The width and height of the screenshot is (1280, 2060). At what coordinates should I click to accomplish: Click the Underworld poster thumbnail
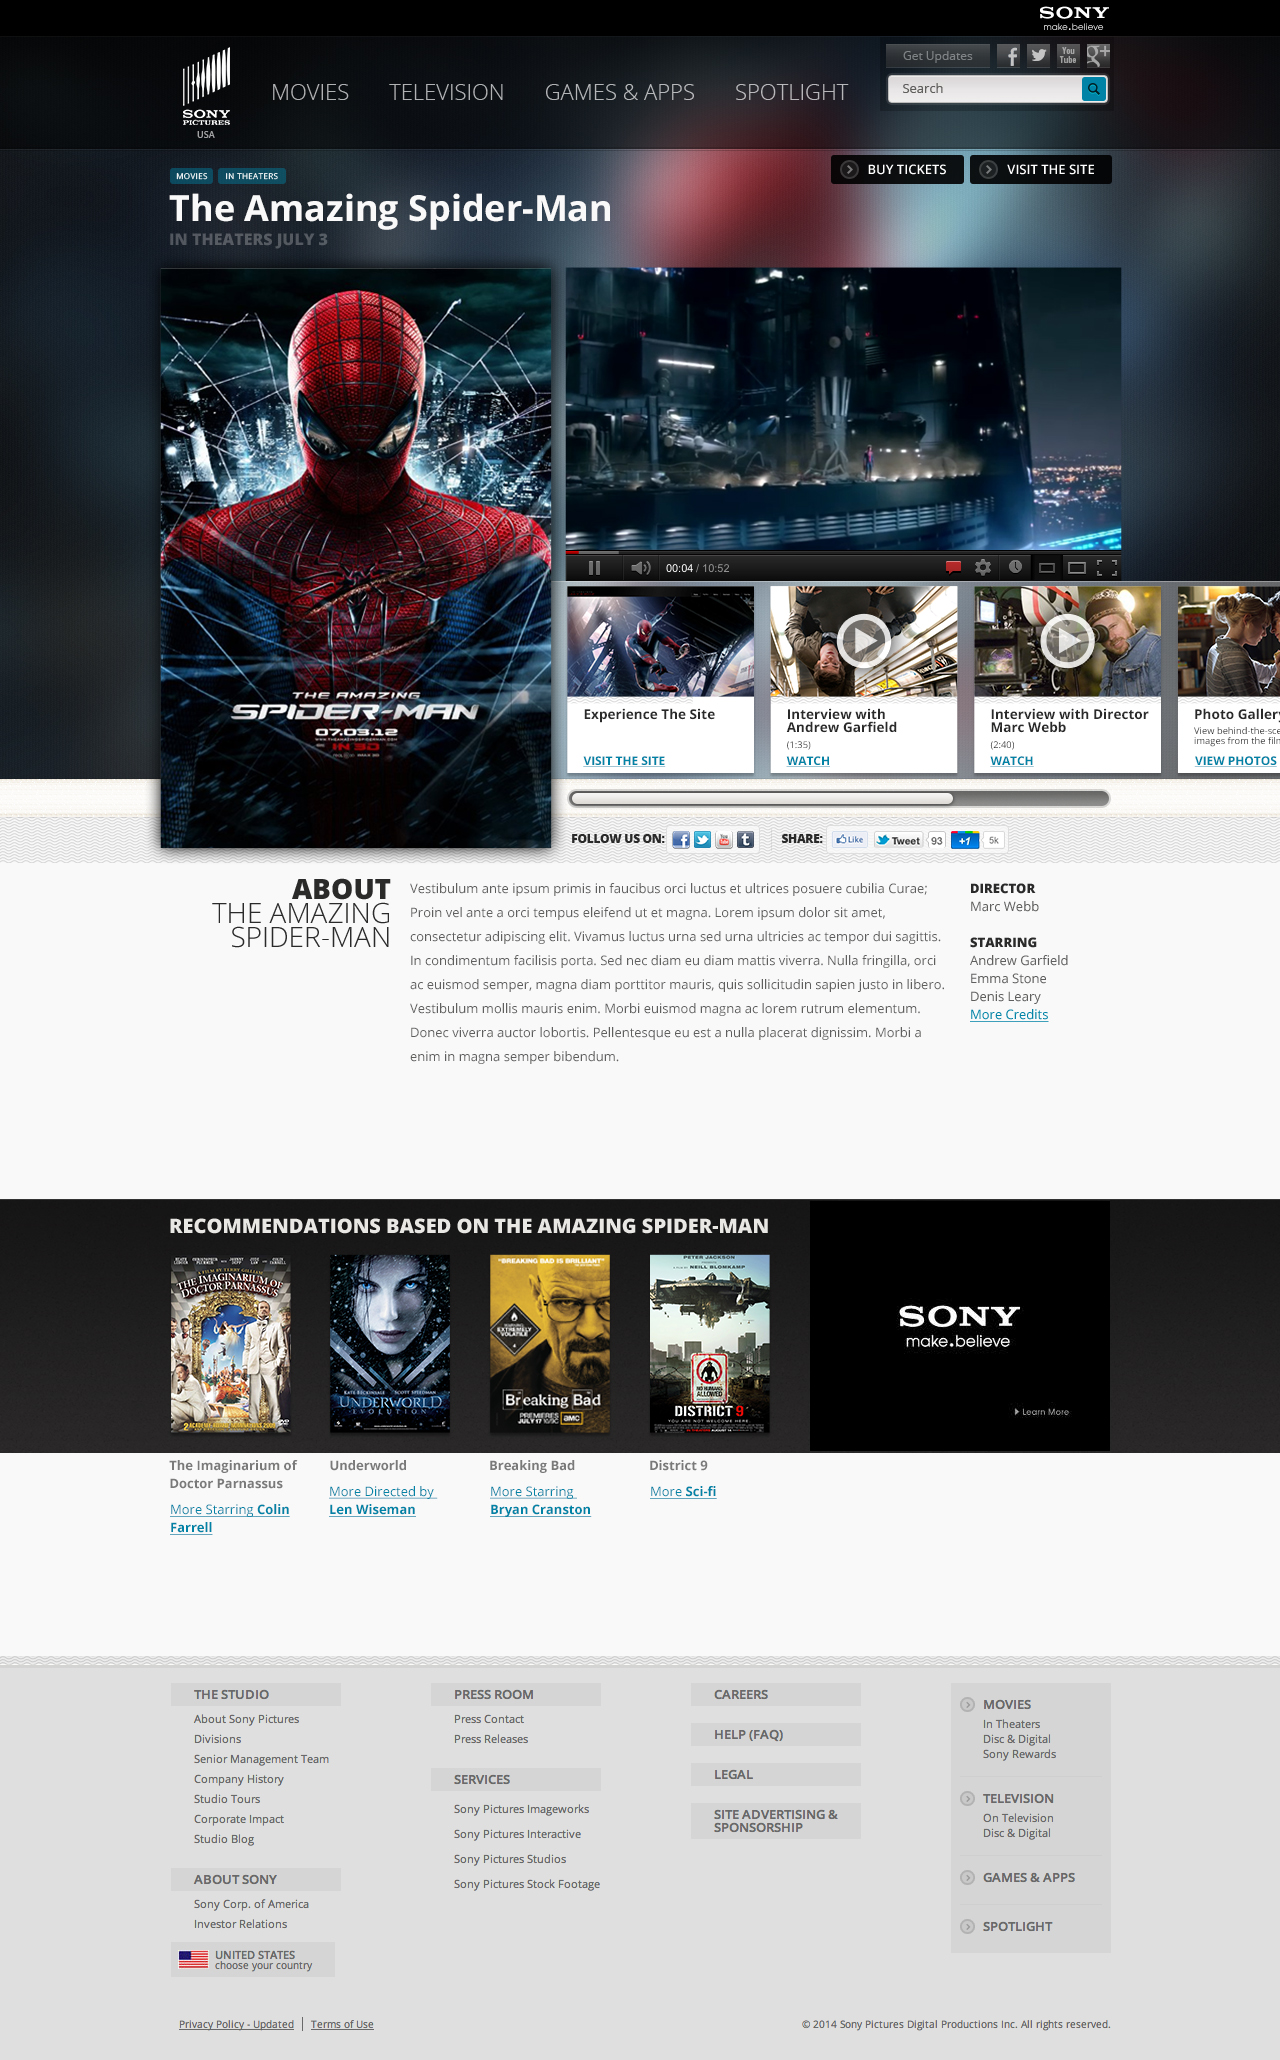(x=390, y=1344)
